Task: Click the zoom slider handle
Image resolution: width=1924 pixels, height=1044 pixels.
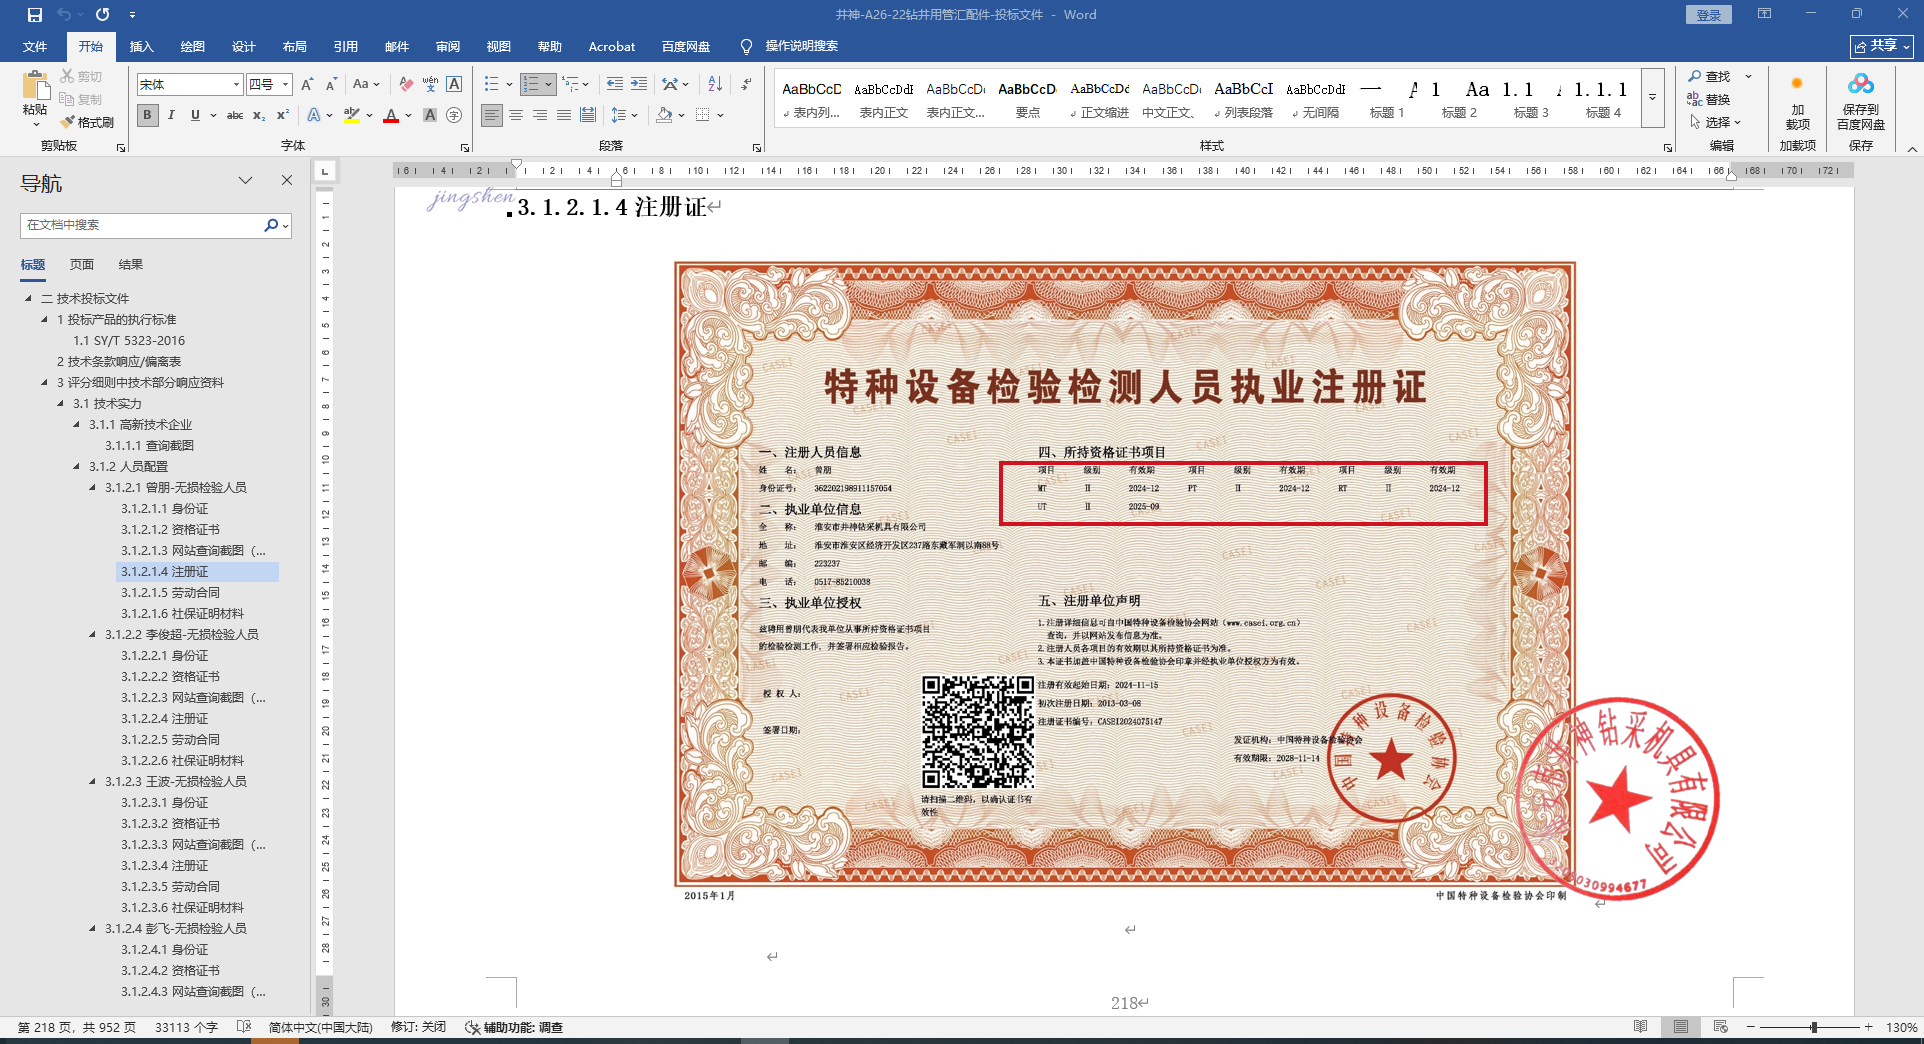Action: coord(1813,1027)
